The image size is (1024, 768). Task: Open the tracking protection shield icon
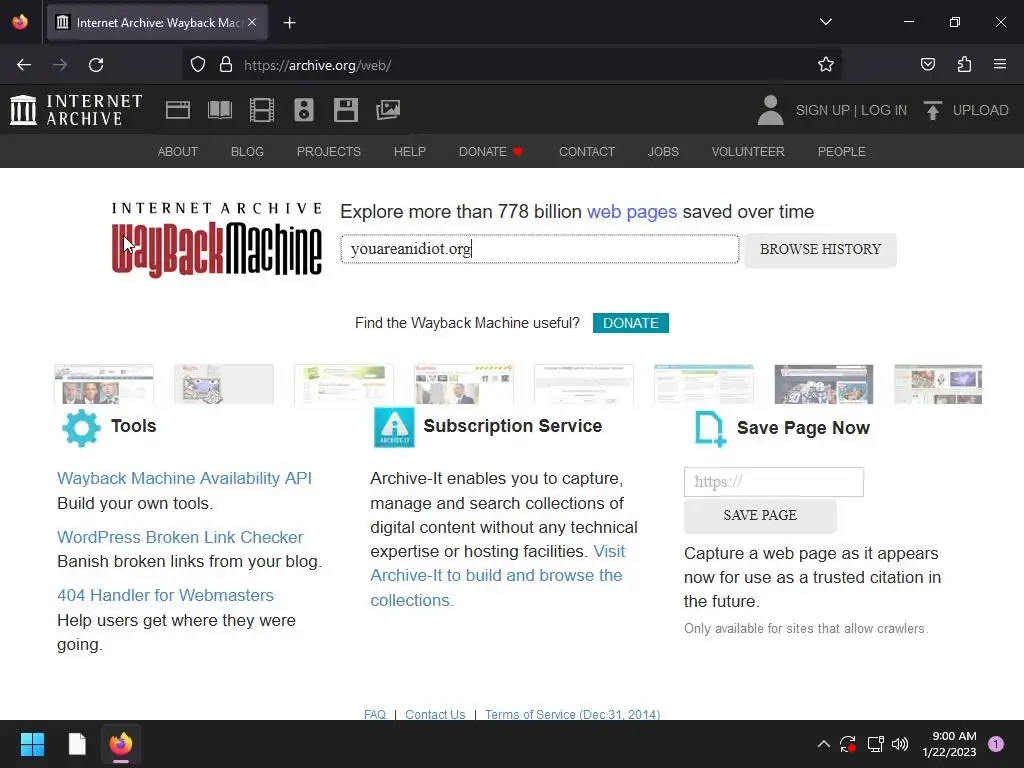pyautogui.click(x=198, y=65)
